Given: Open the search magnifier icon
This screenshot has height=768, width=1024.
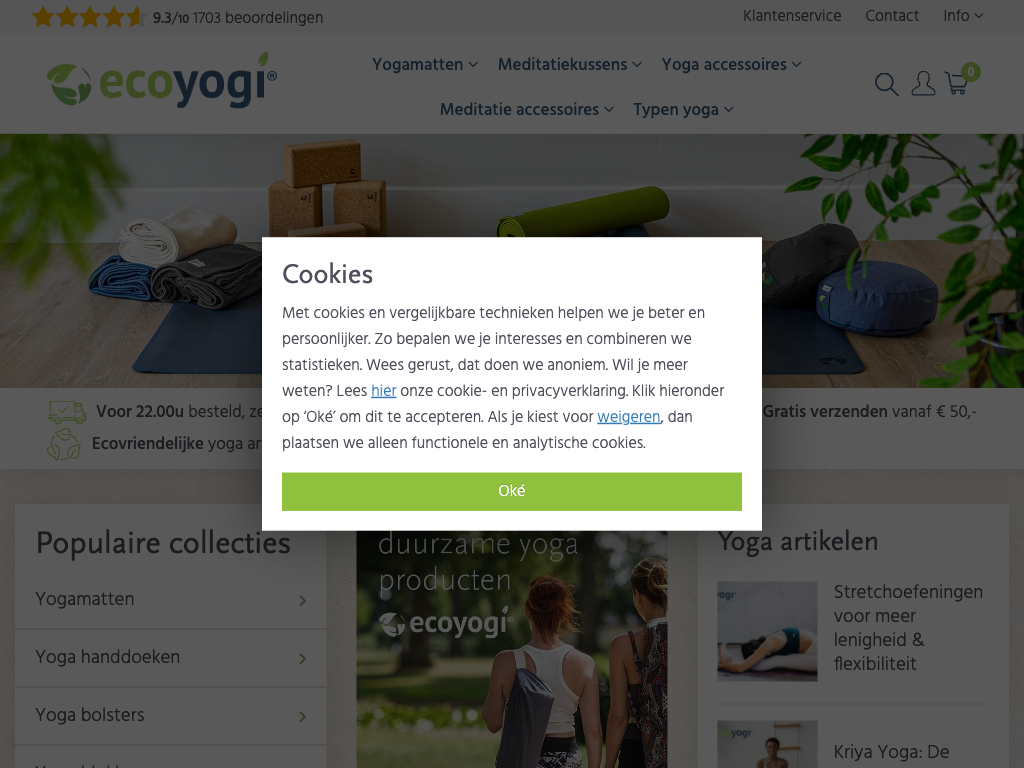Looking at the screenshot, I should [886, 84].
